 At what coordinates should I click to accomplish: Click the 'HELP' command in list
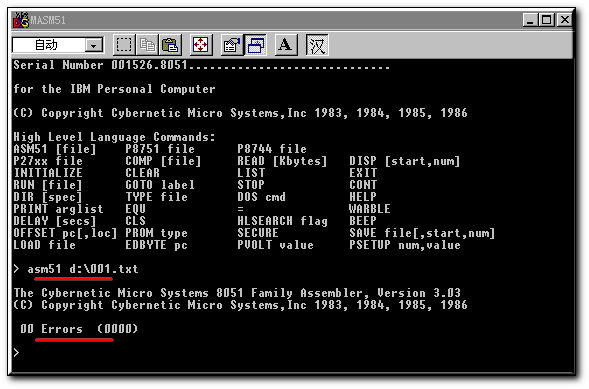[362, 197]
